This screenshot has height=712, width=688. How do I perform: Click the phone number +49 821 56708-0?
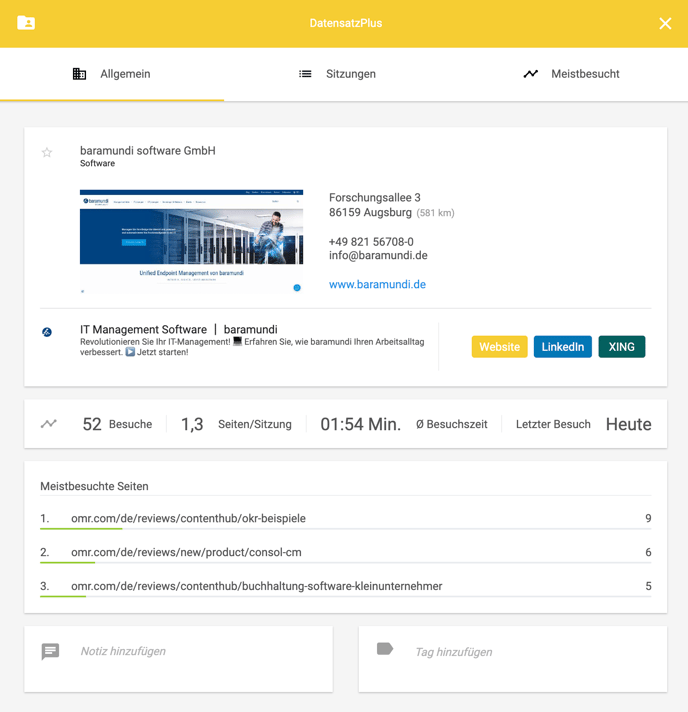pyautogui.click(x=371, y=242)
